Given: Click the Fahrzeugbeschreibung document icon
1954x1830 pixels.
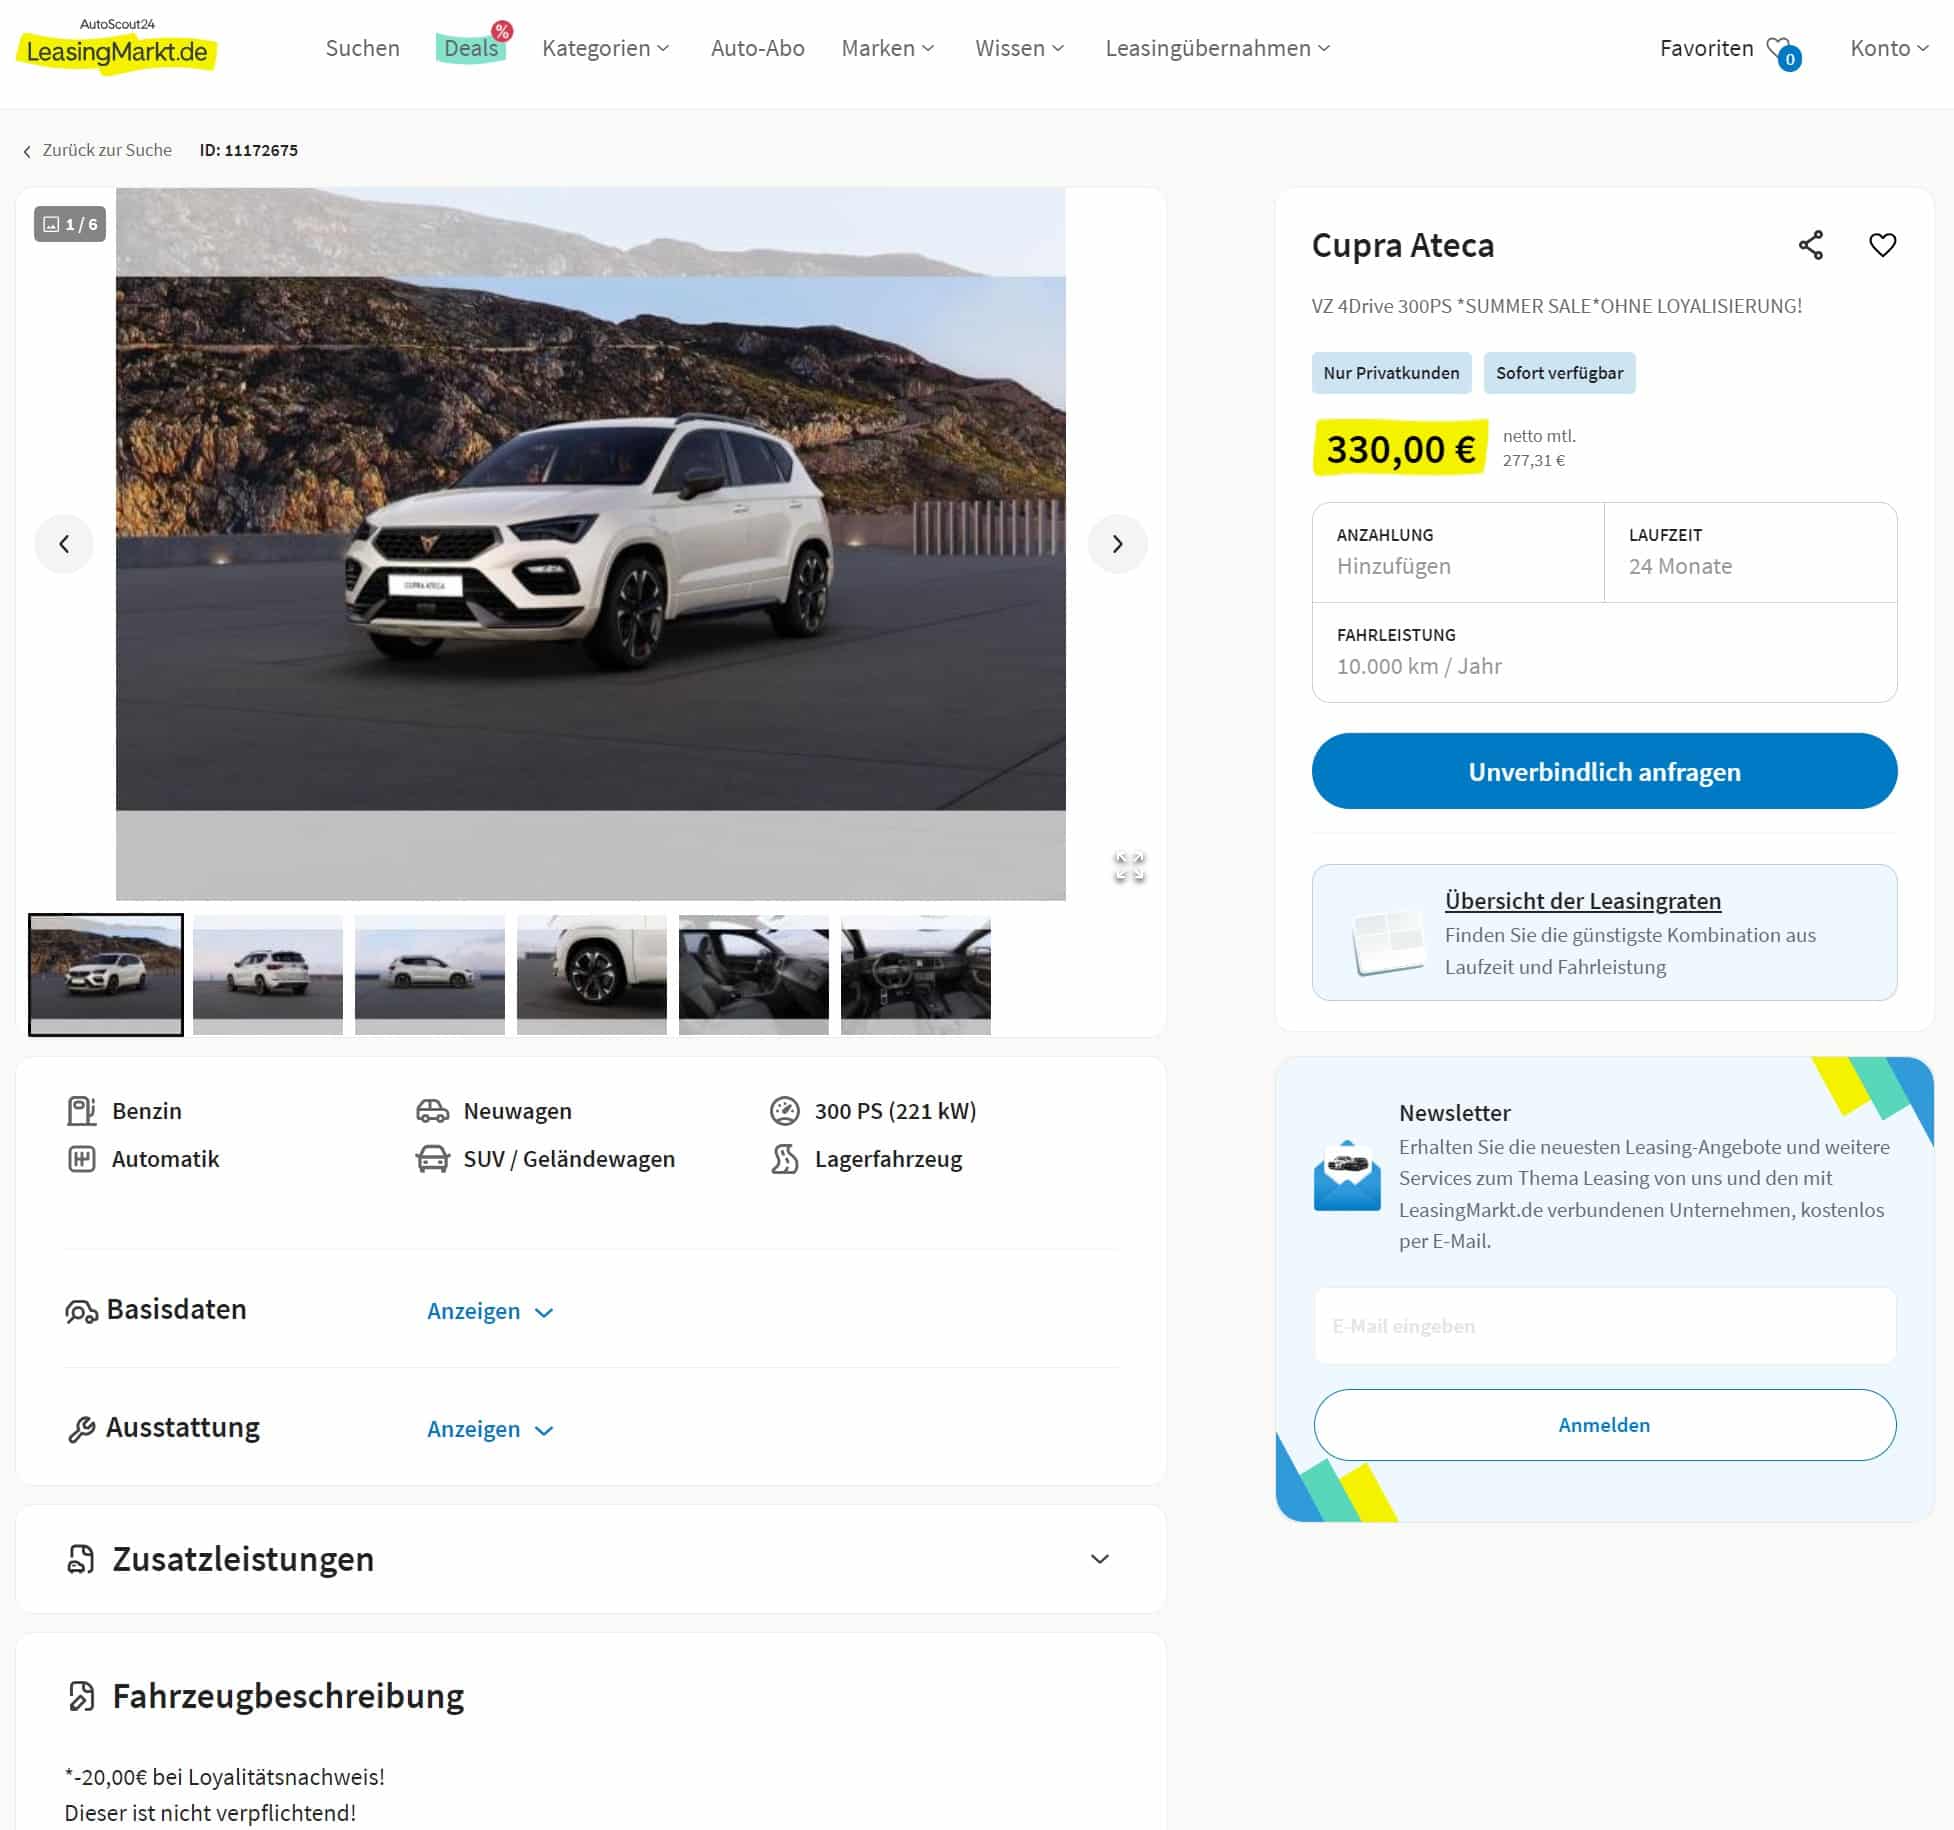Looking at the screenshot, I should pyautogui.click(x=81, y=1696).
